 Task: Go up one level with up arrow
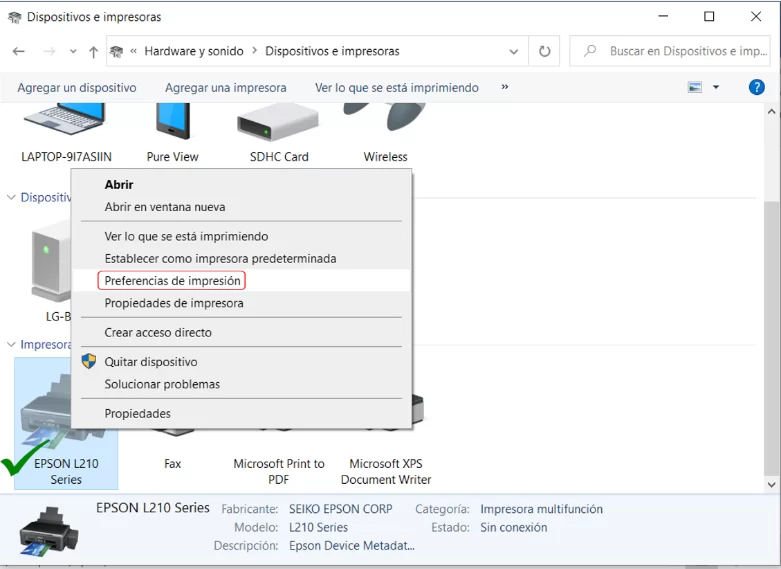tap(94, 51)
